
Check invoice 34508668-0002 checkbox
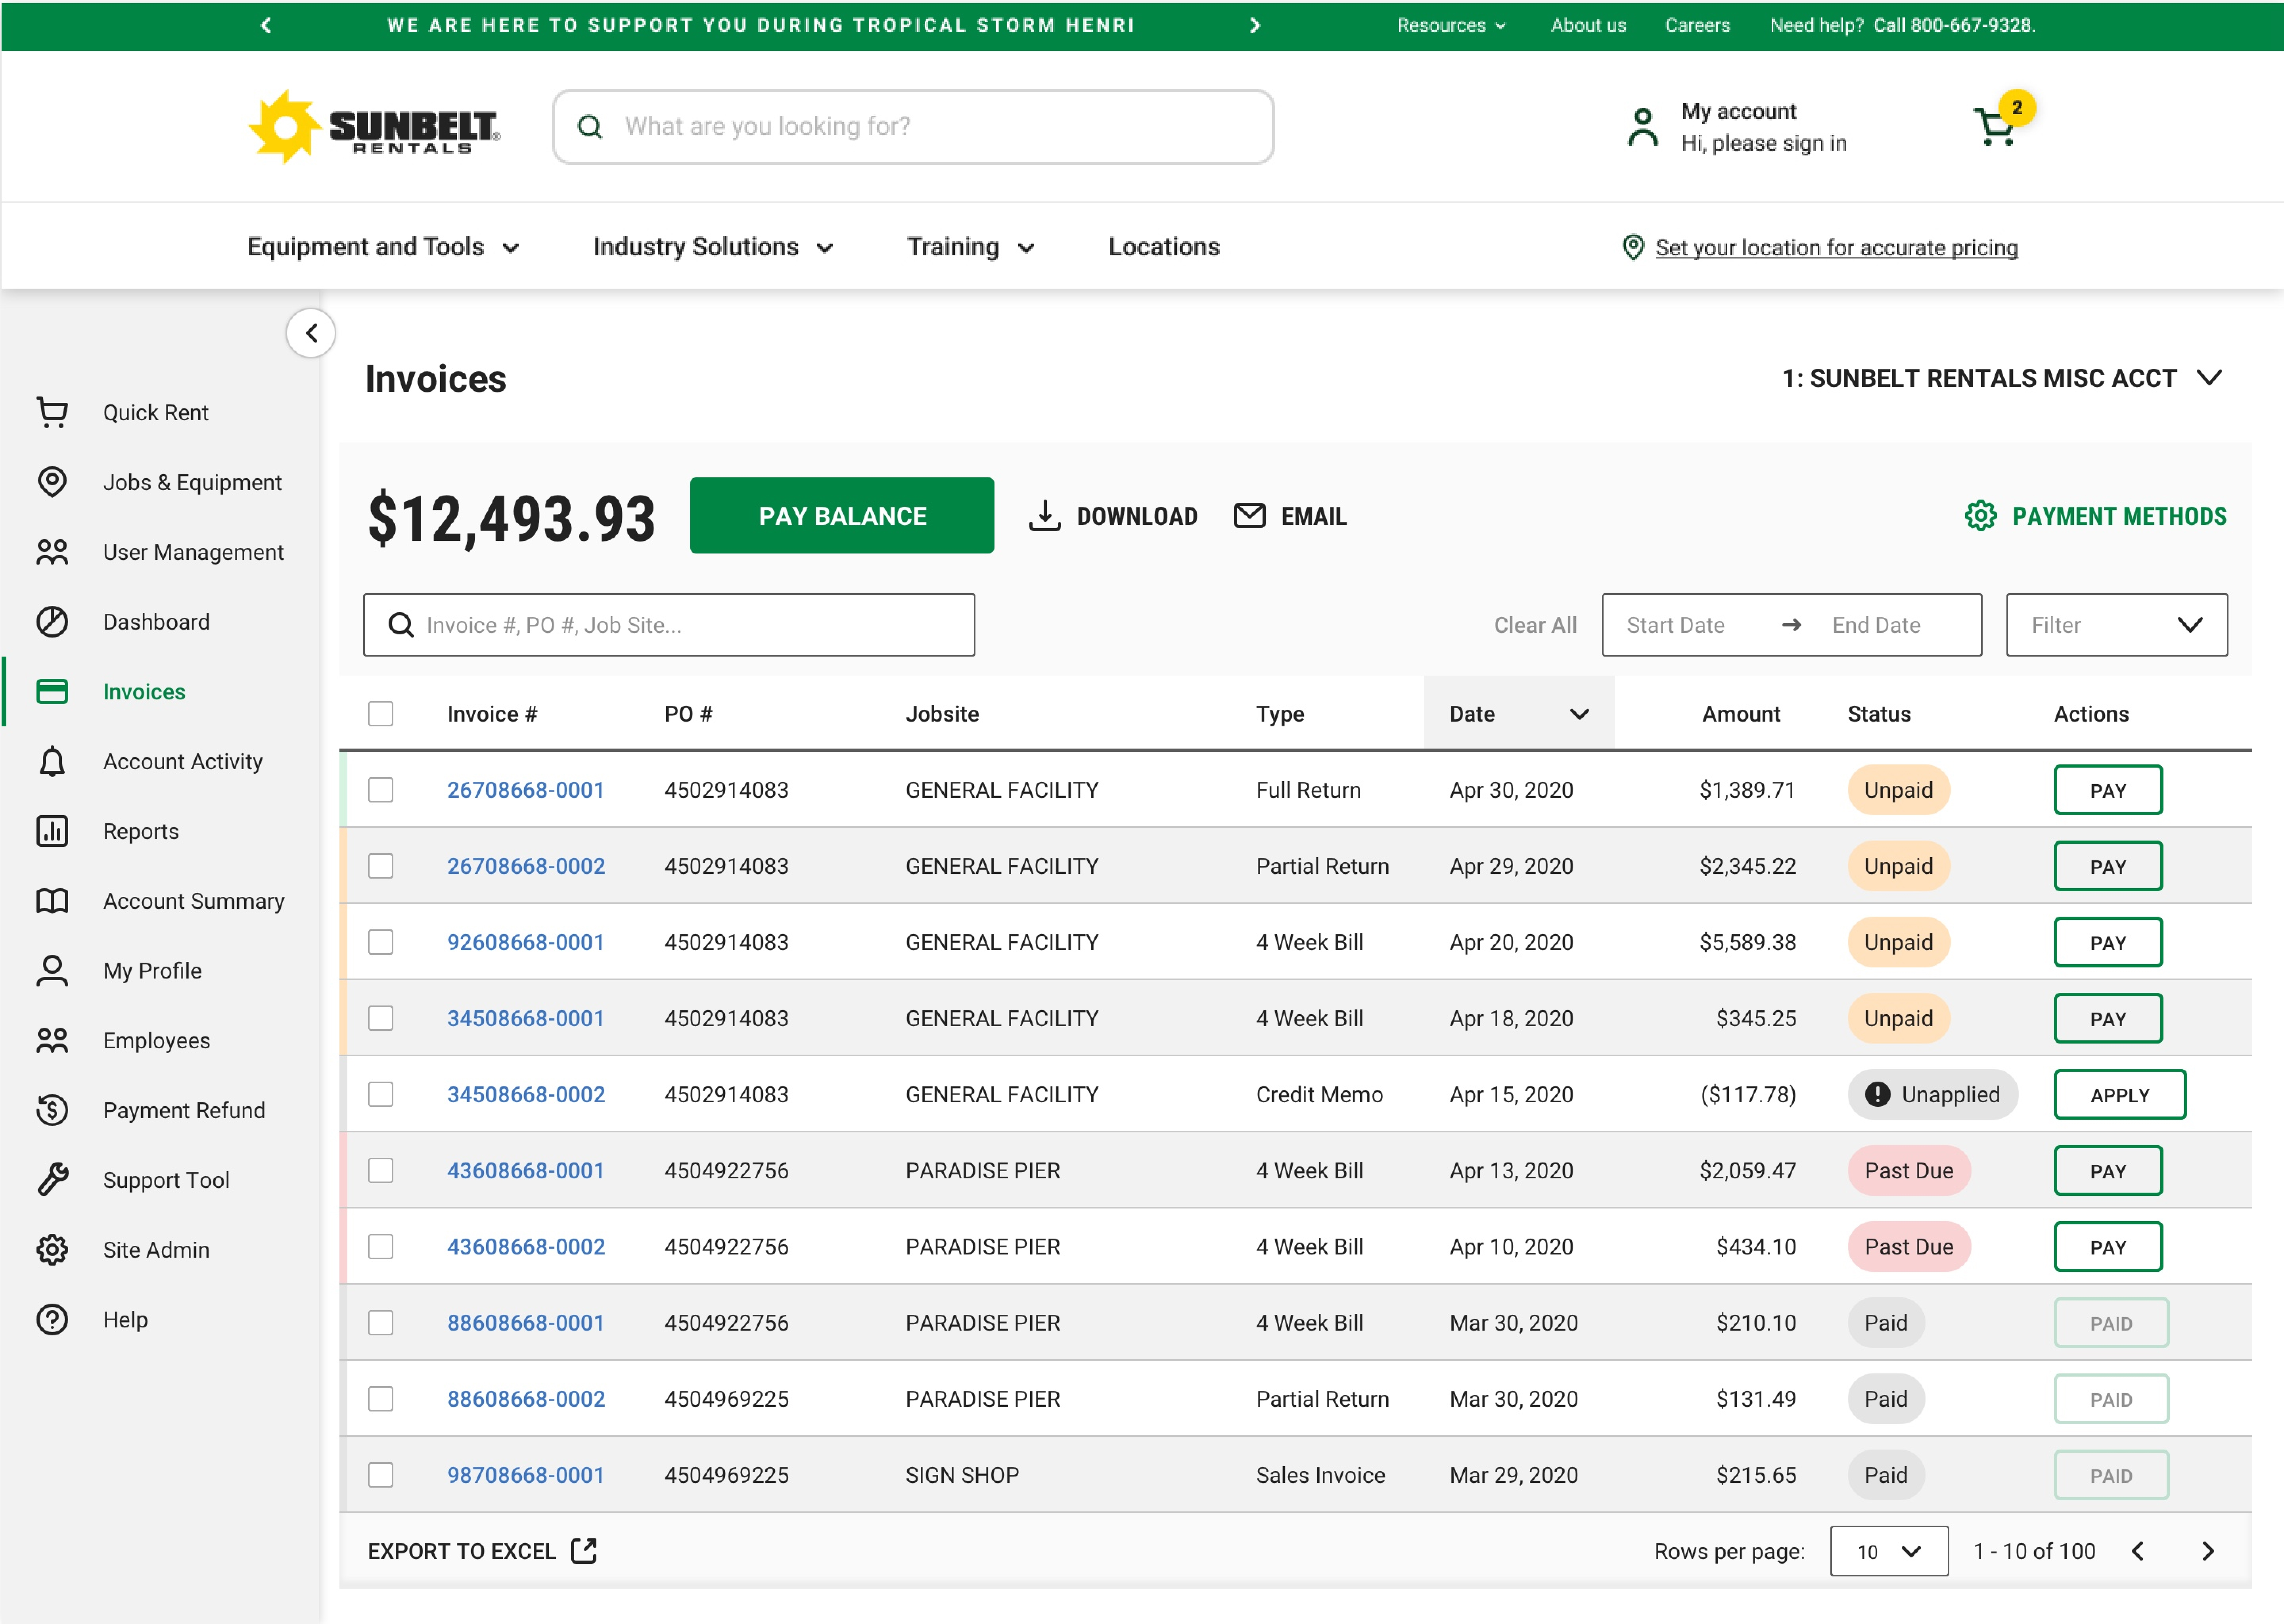point(381,1094)
